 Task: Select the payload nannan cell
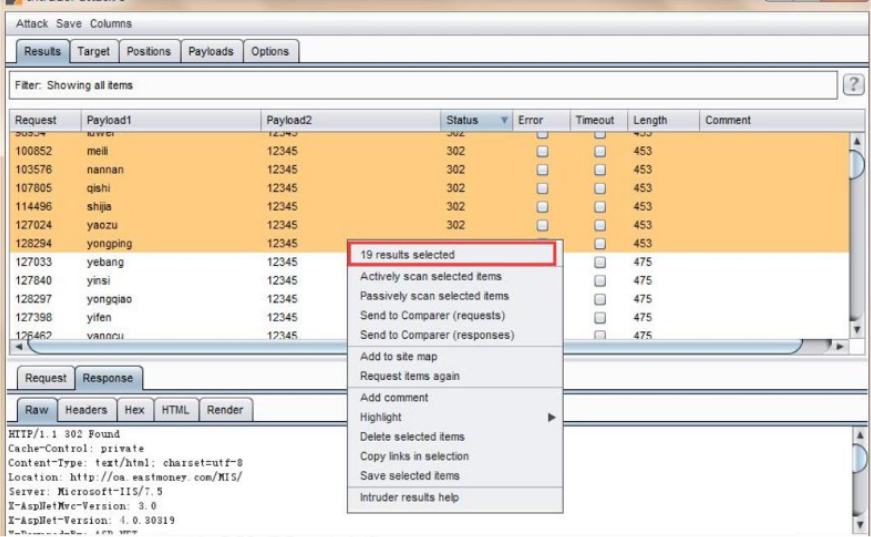point(105,169)
